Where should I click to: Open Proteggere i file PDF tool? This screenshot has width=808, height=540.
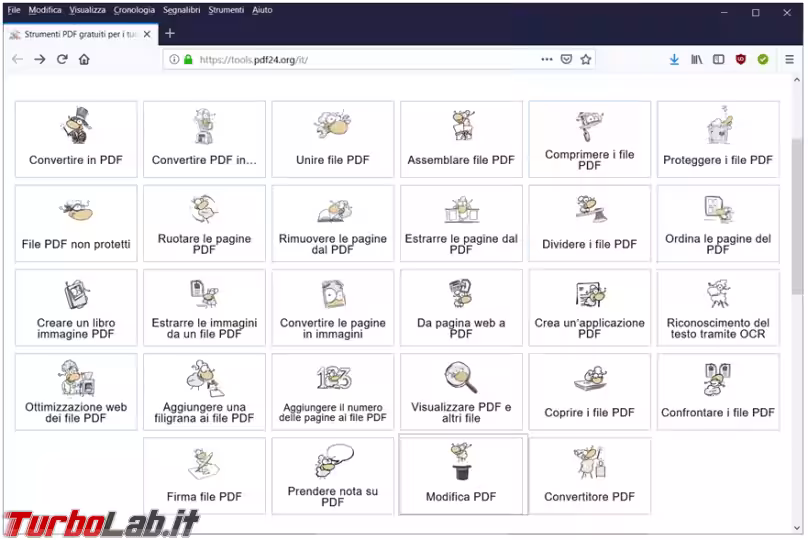[x=718, y=139]
